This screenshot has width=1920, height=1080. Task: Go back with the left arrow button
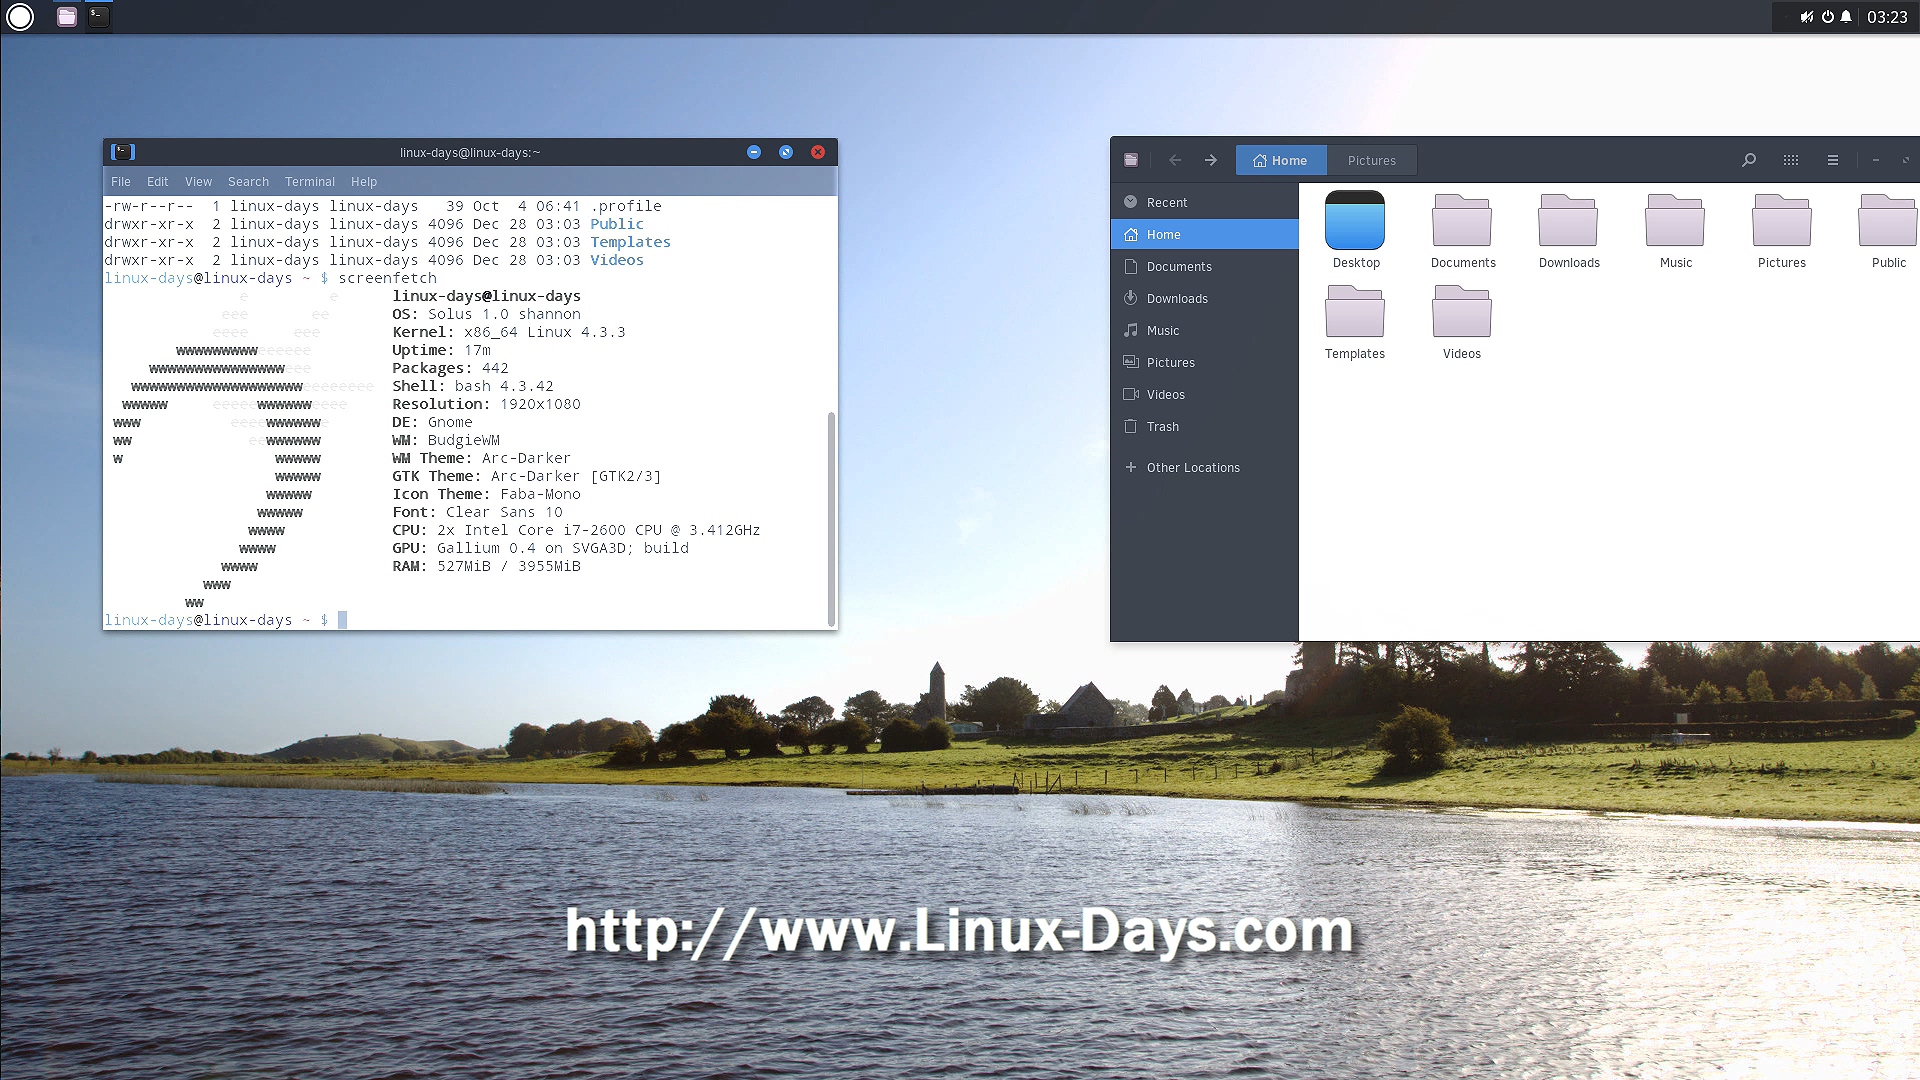tap(1175, 160)
